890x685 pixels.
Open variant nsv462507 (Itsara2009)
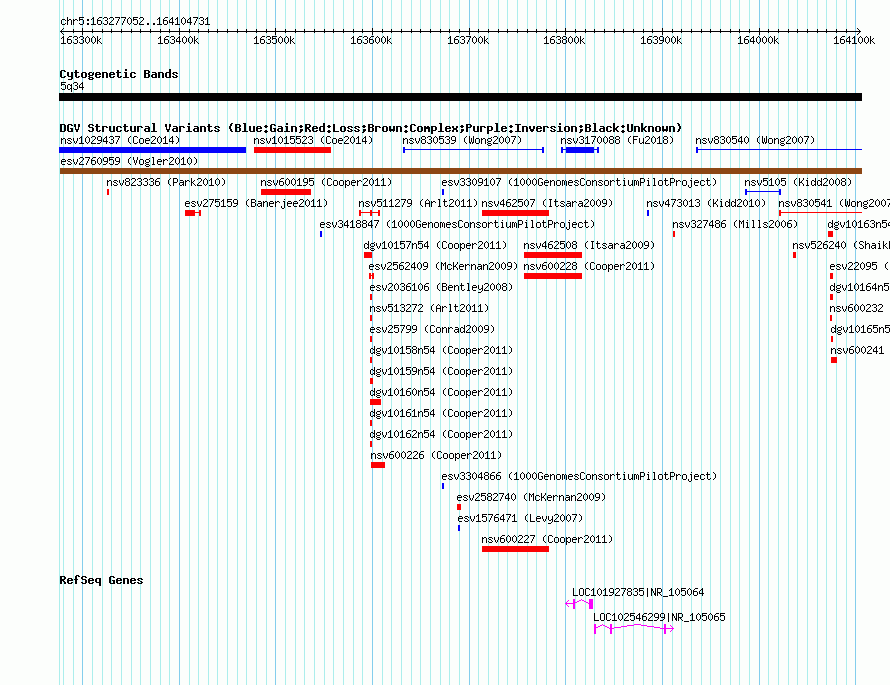[x=547, y=203]
